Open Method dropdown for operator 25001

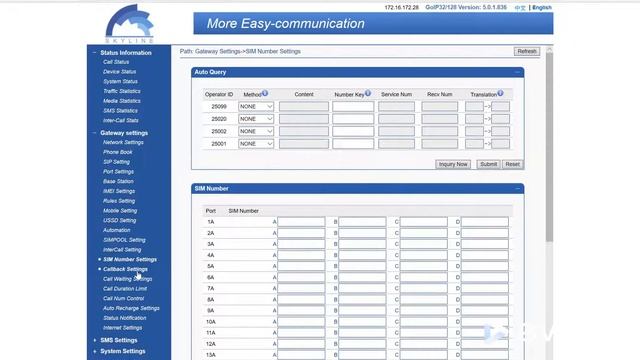pos(256,144)
